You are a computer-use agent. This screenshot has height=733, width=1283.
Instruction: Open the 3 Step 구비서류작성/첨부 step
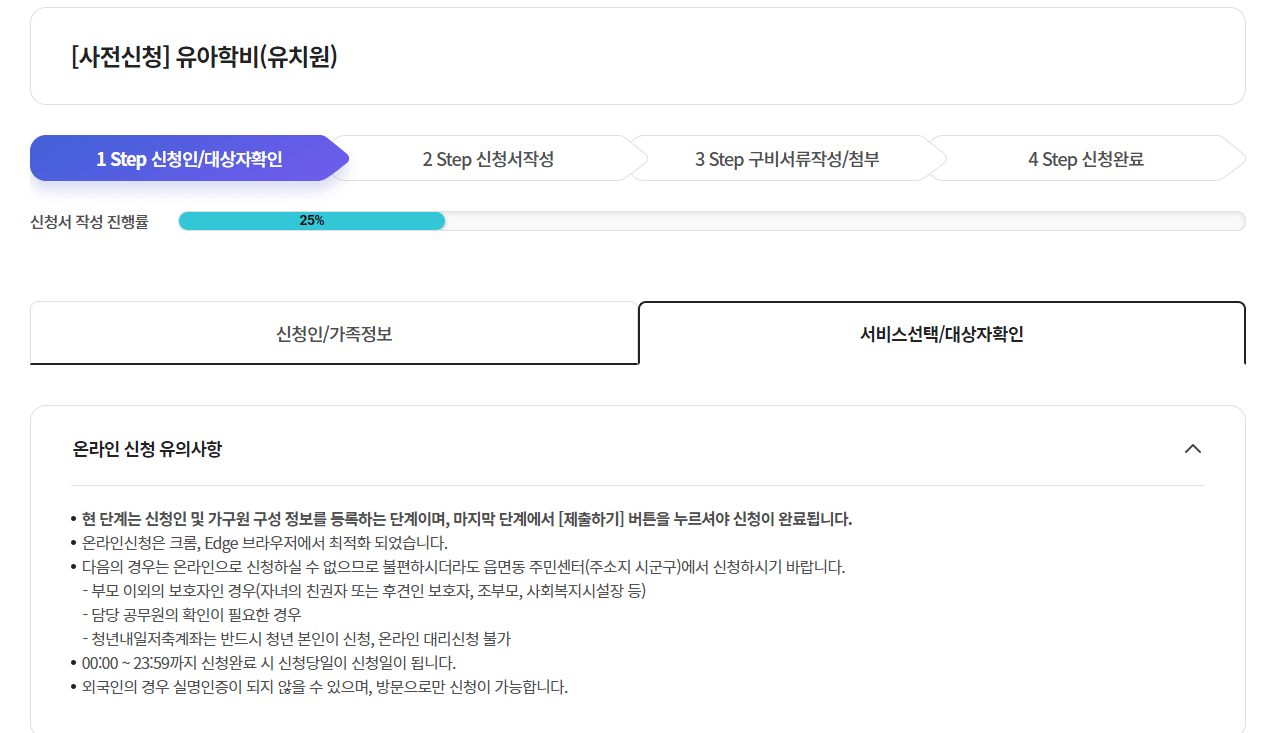785,157
